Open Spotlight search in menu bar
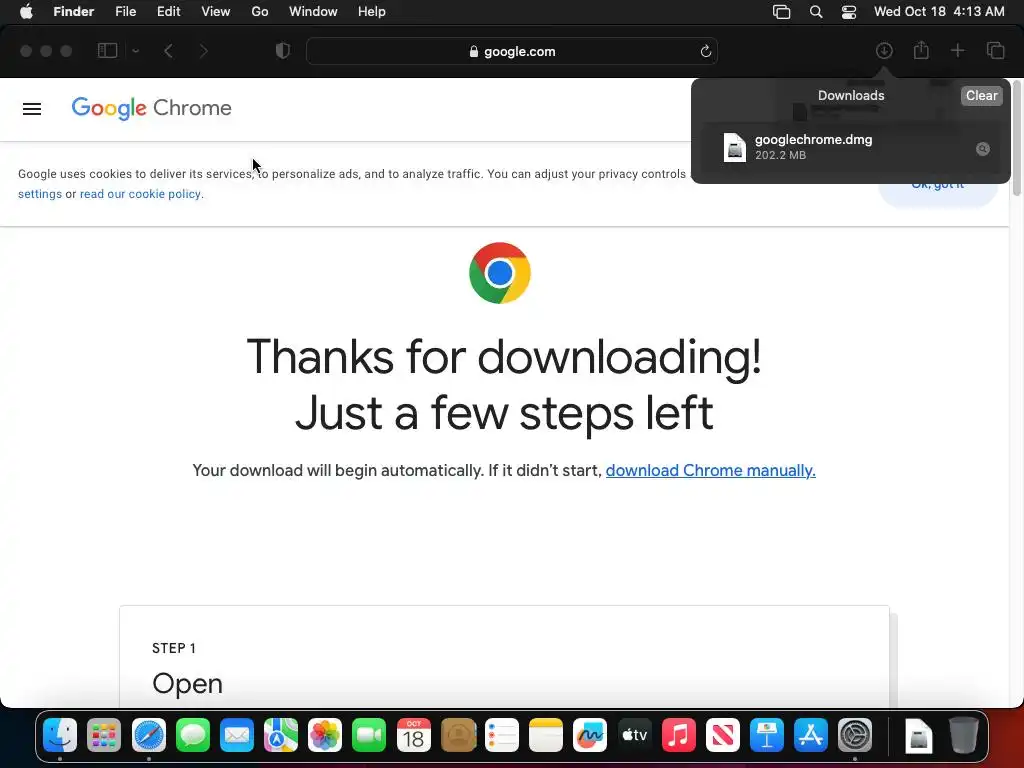This screenshot has width=1024, height=768. point(816,12)
